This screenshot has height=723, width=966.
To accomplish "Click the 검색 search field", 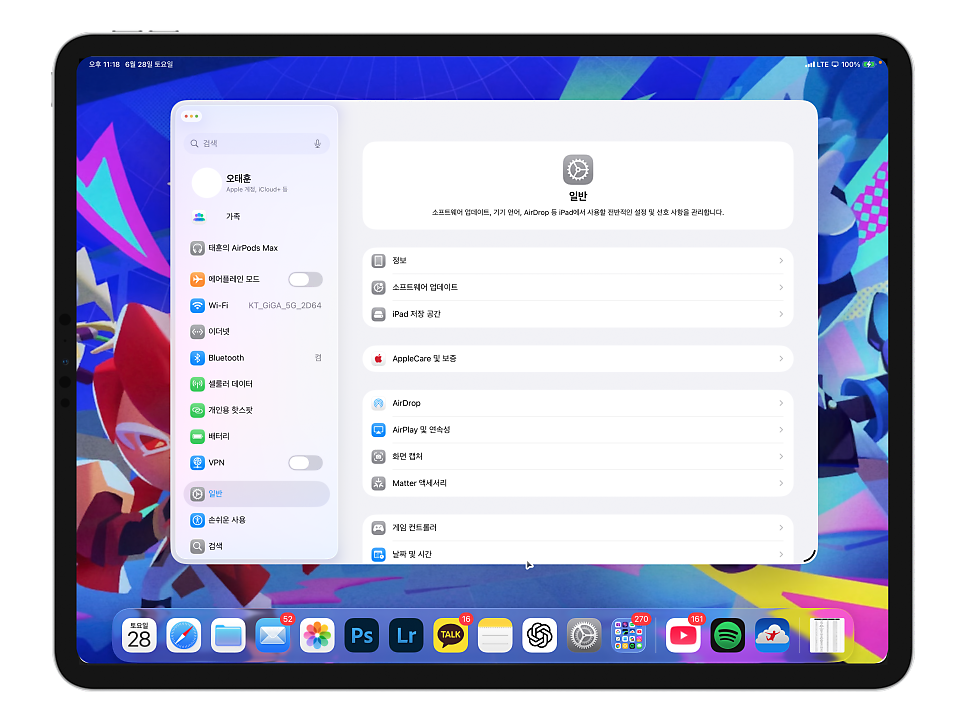I will (x=256, y=143).
